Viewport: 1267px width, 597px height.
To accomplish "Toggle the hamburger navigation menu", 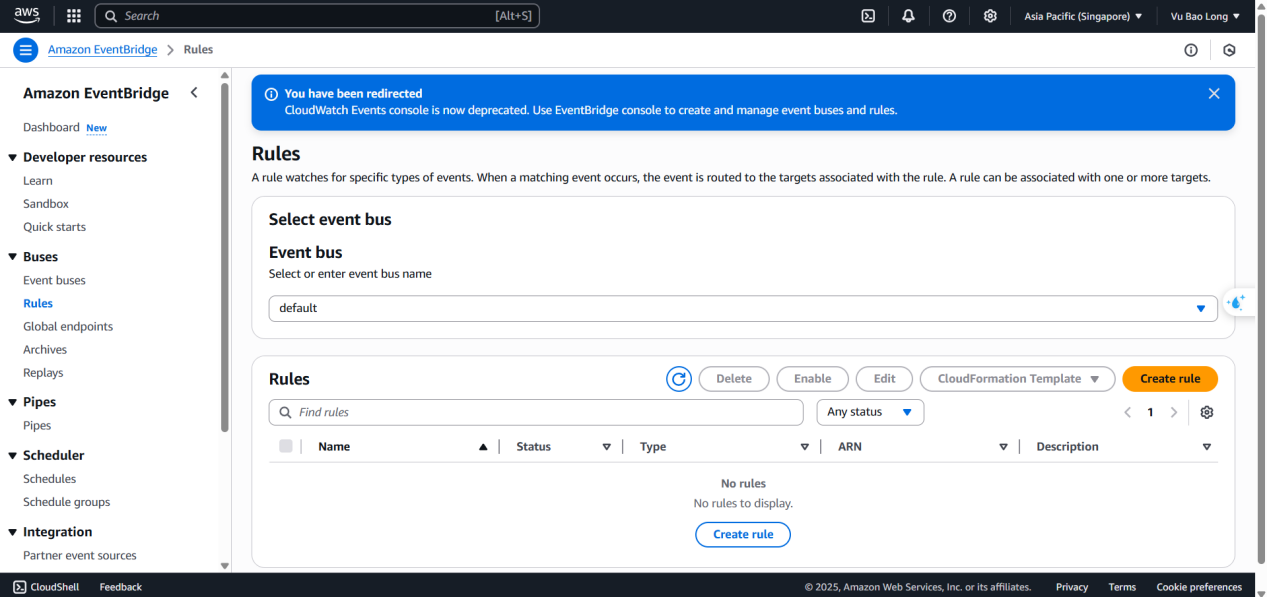I will pyautogui.click(x=27, y=50).
